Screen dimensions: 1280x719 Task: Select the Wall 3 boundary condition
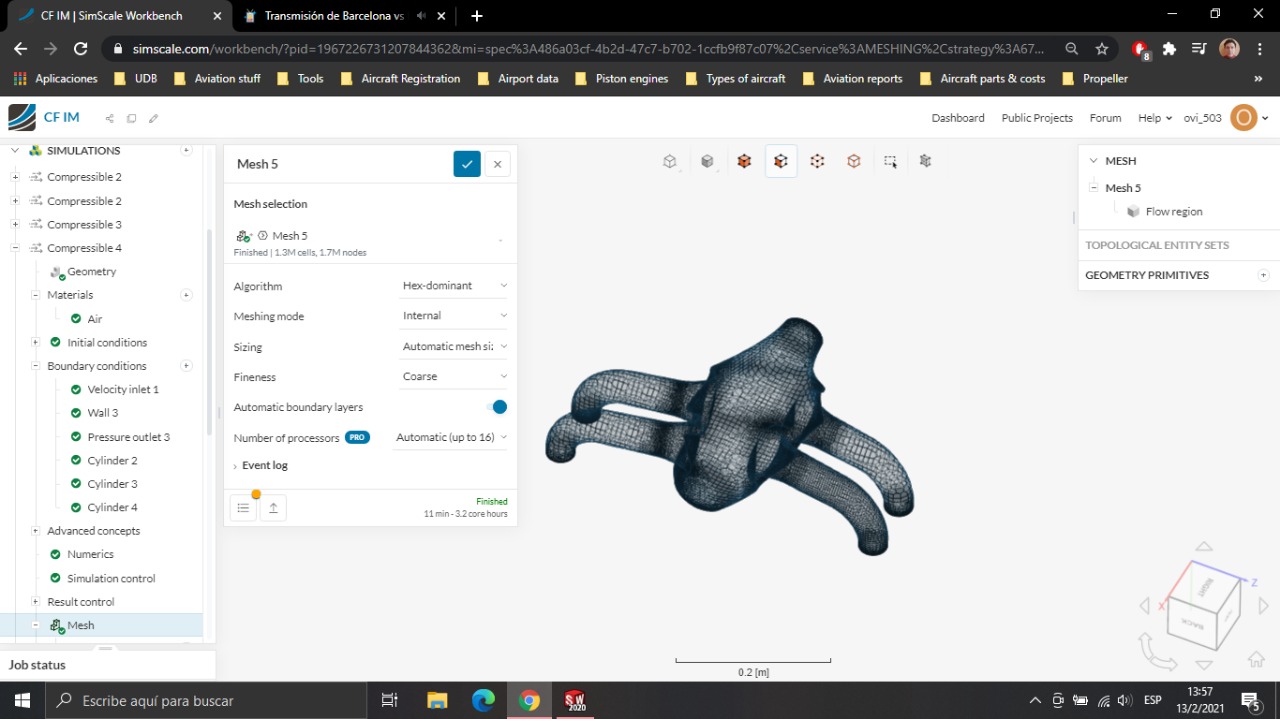(x=102, y=413)
